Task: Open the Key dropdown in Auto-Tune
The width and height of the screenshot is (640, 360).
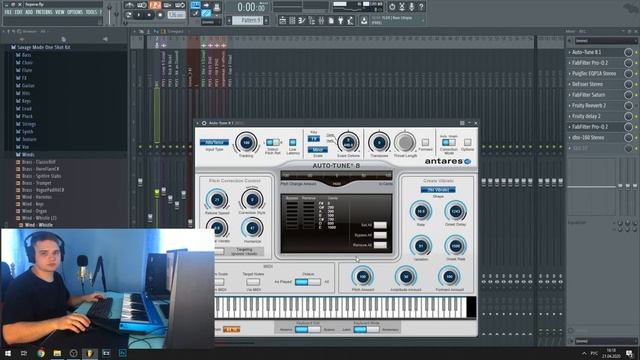Action: (x=313, y=139)
